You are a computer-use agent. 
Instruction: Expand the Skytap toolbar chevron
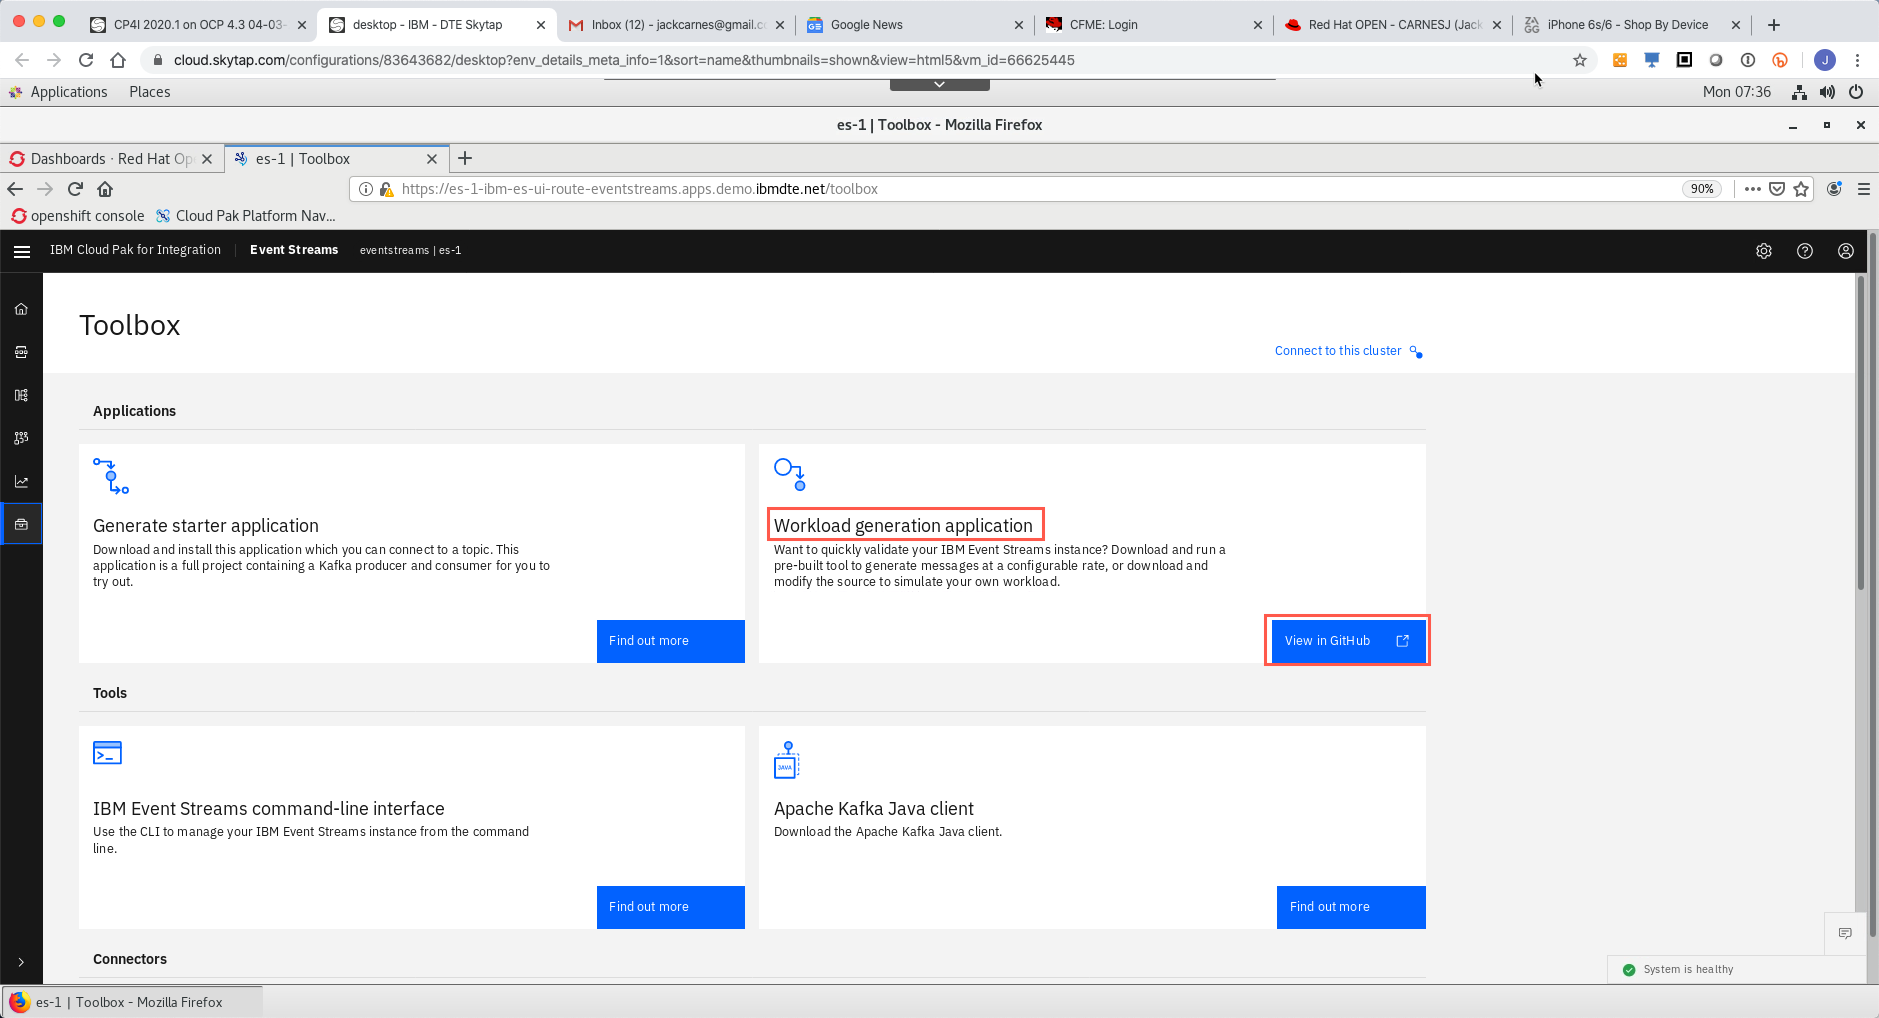pyautogui.click(x=939, y=85)
